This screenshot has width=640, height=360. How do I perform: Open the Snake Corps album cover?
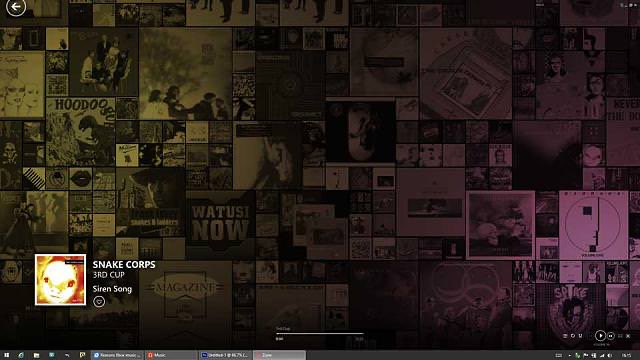pyautogui.click(x=60, y=280)
